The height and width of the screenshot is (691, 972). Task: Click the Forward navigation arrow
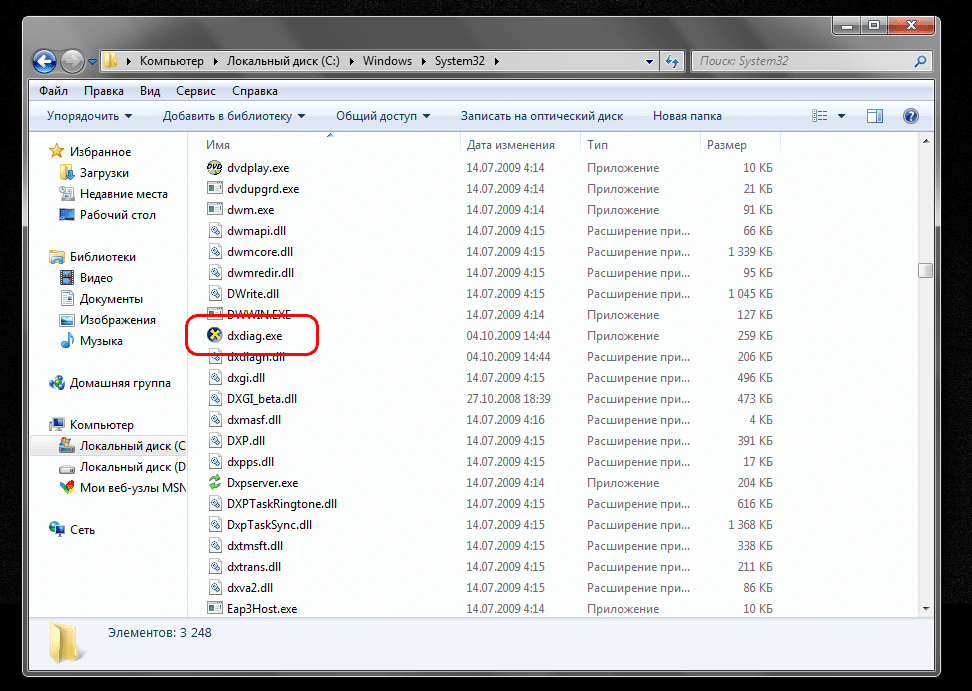[73, 61]
